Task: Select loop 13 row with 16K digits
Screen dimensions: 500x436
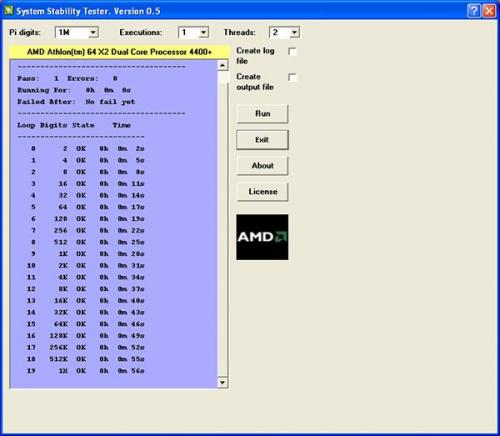Action: tap(86, 301)
